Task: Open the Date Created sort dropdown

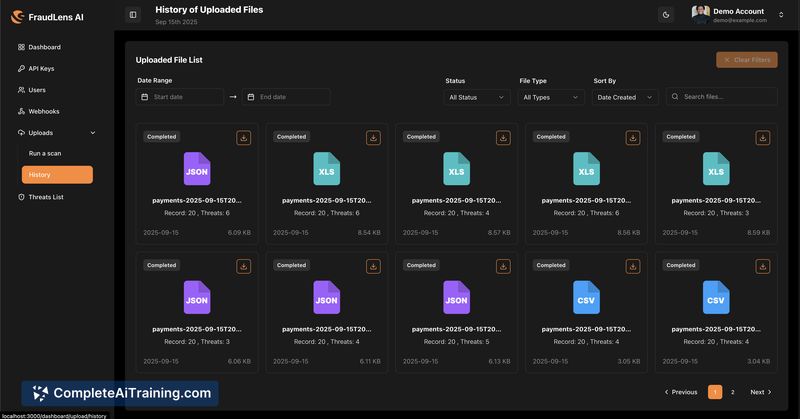Action: (624, 97)
